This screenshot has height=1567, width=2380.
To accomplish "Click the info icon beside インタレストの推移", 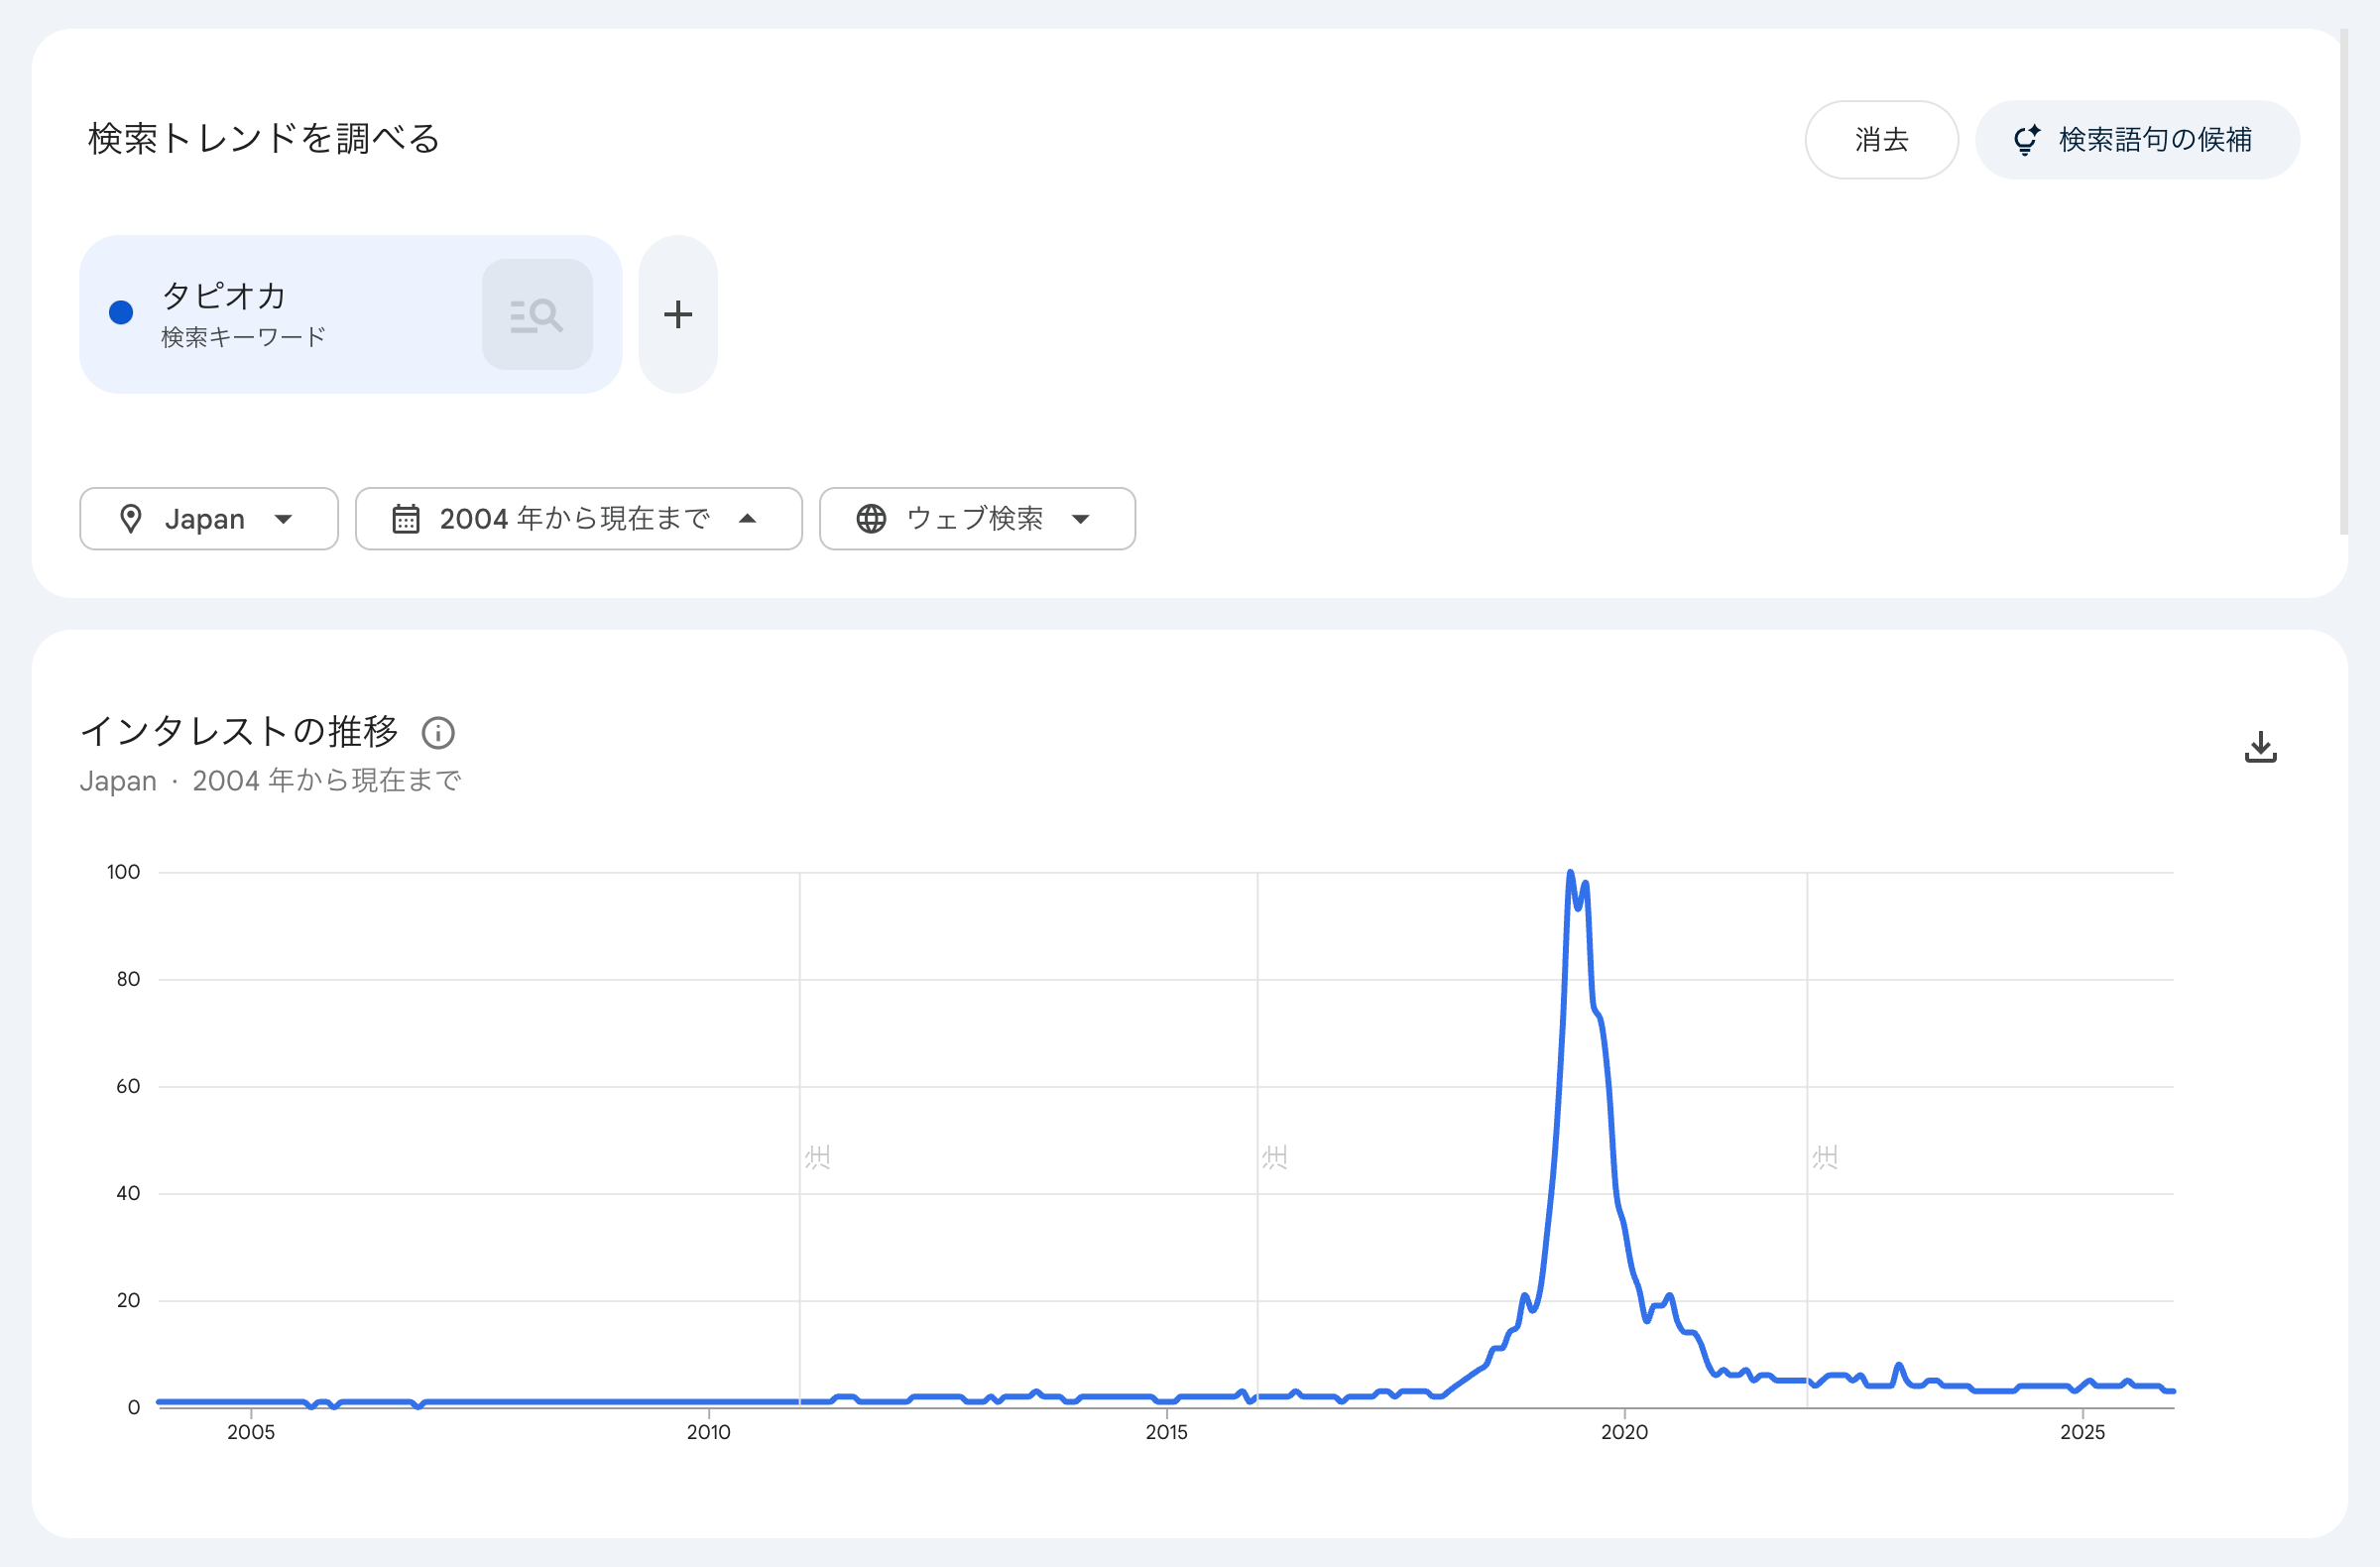I will [438, 733].
